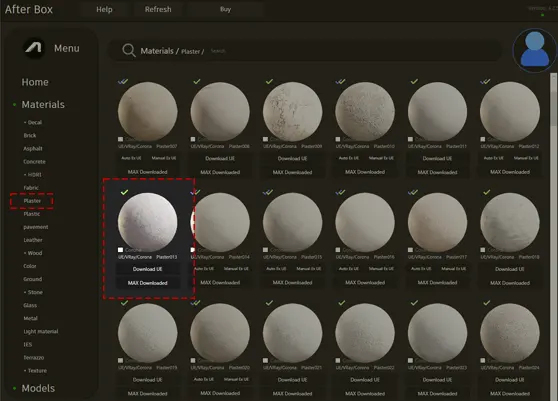Click Download UE for Plaster013
Viewport: 558px width, 401px height.
click(148, 269)
